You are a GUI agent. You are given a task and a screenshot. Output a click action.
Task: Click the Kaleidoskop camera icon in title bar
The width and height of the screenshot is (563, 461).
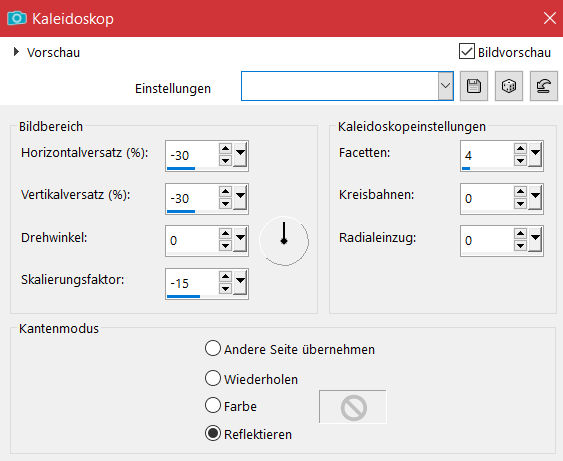point(17,18)
